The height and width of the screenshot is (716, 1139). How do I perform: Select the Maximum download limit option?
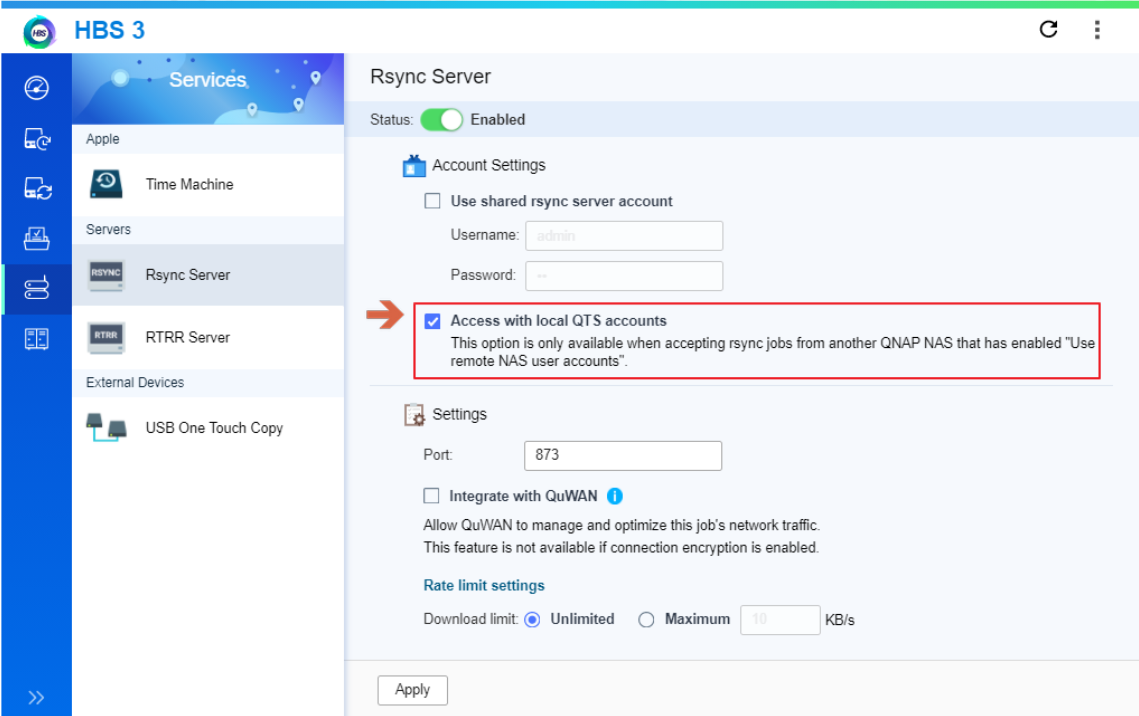tap(647, 619)
